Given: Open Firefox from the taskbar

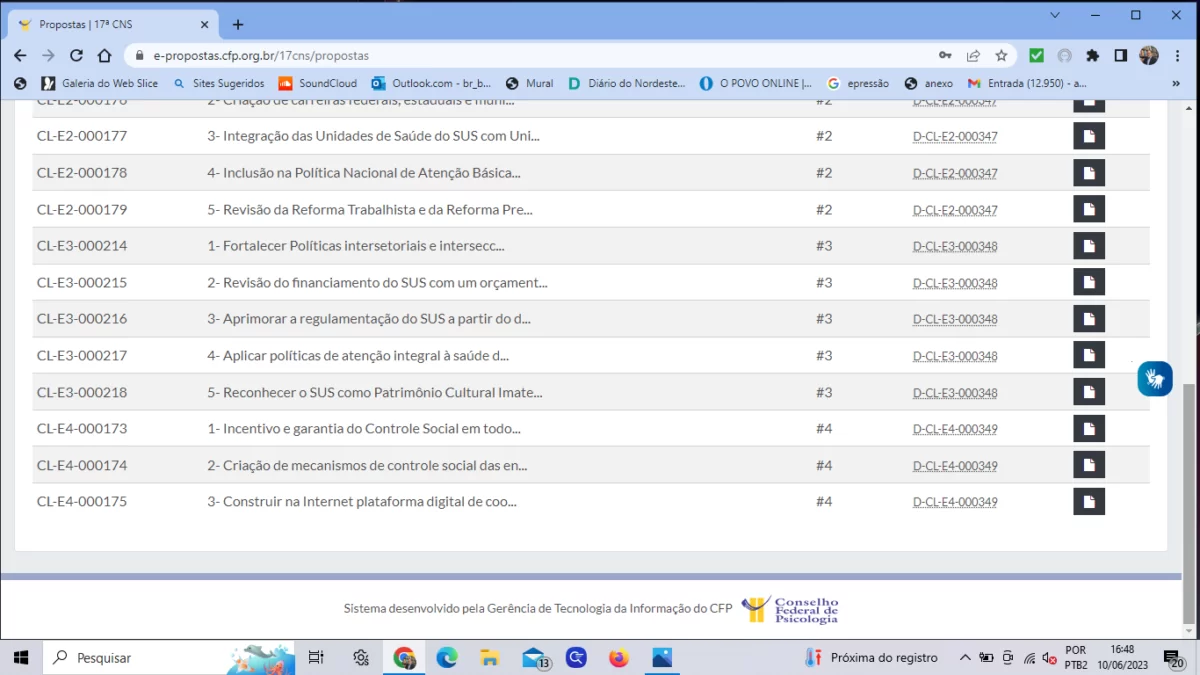Looking at the screenshot, I should 619,657.
